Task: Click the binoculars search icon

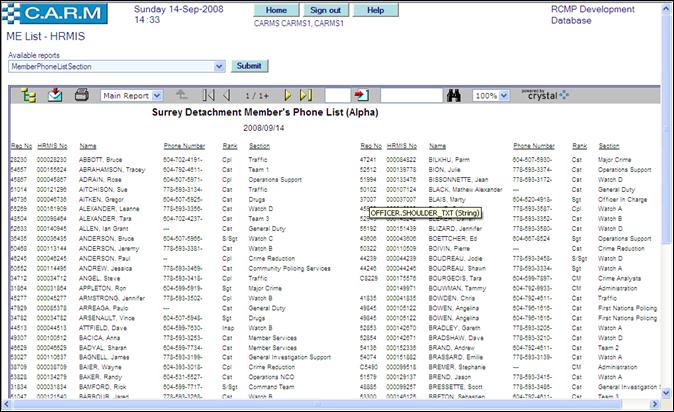Action: 453,95
